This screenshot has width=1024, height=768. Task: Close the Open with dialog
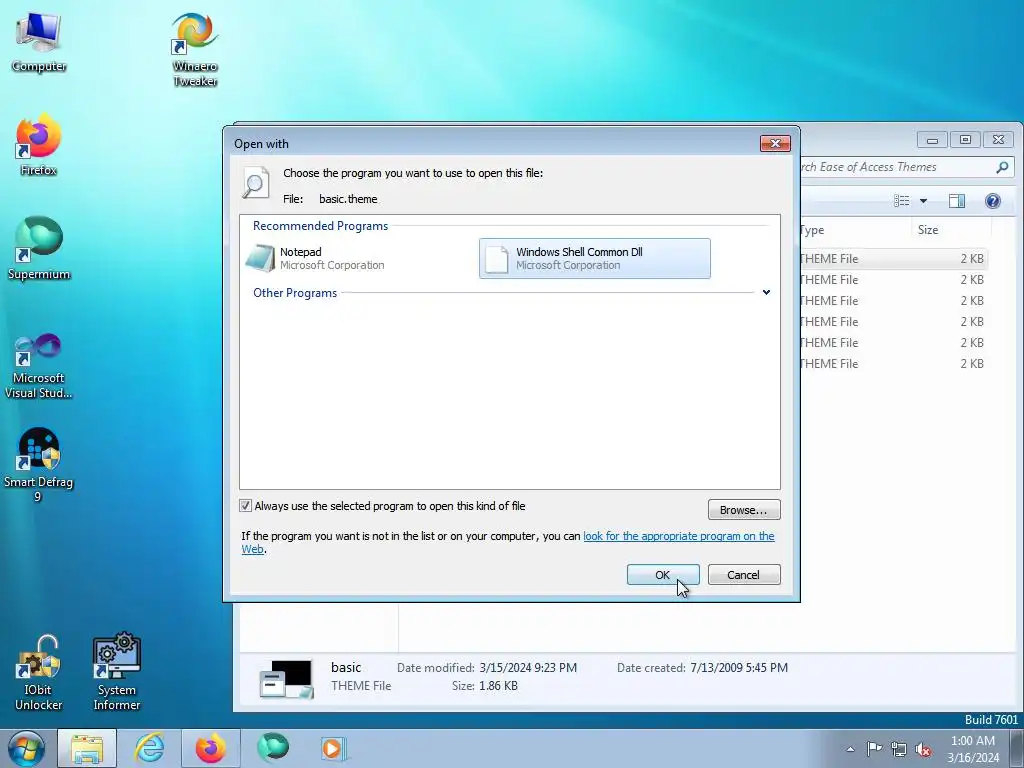pos(775,143)
